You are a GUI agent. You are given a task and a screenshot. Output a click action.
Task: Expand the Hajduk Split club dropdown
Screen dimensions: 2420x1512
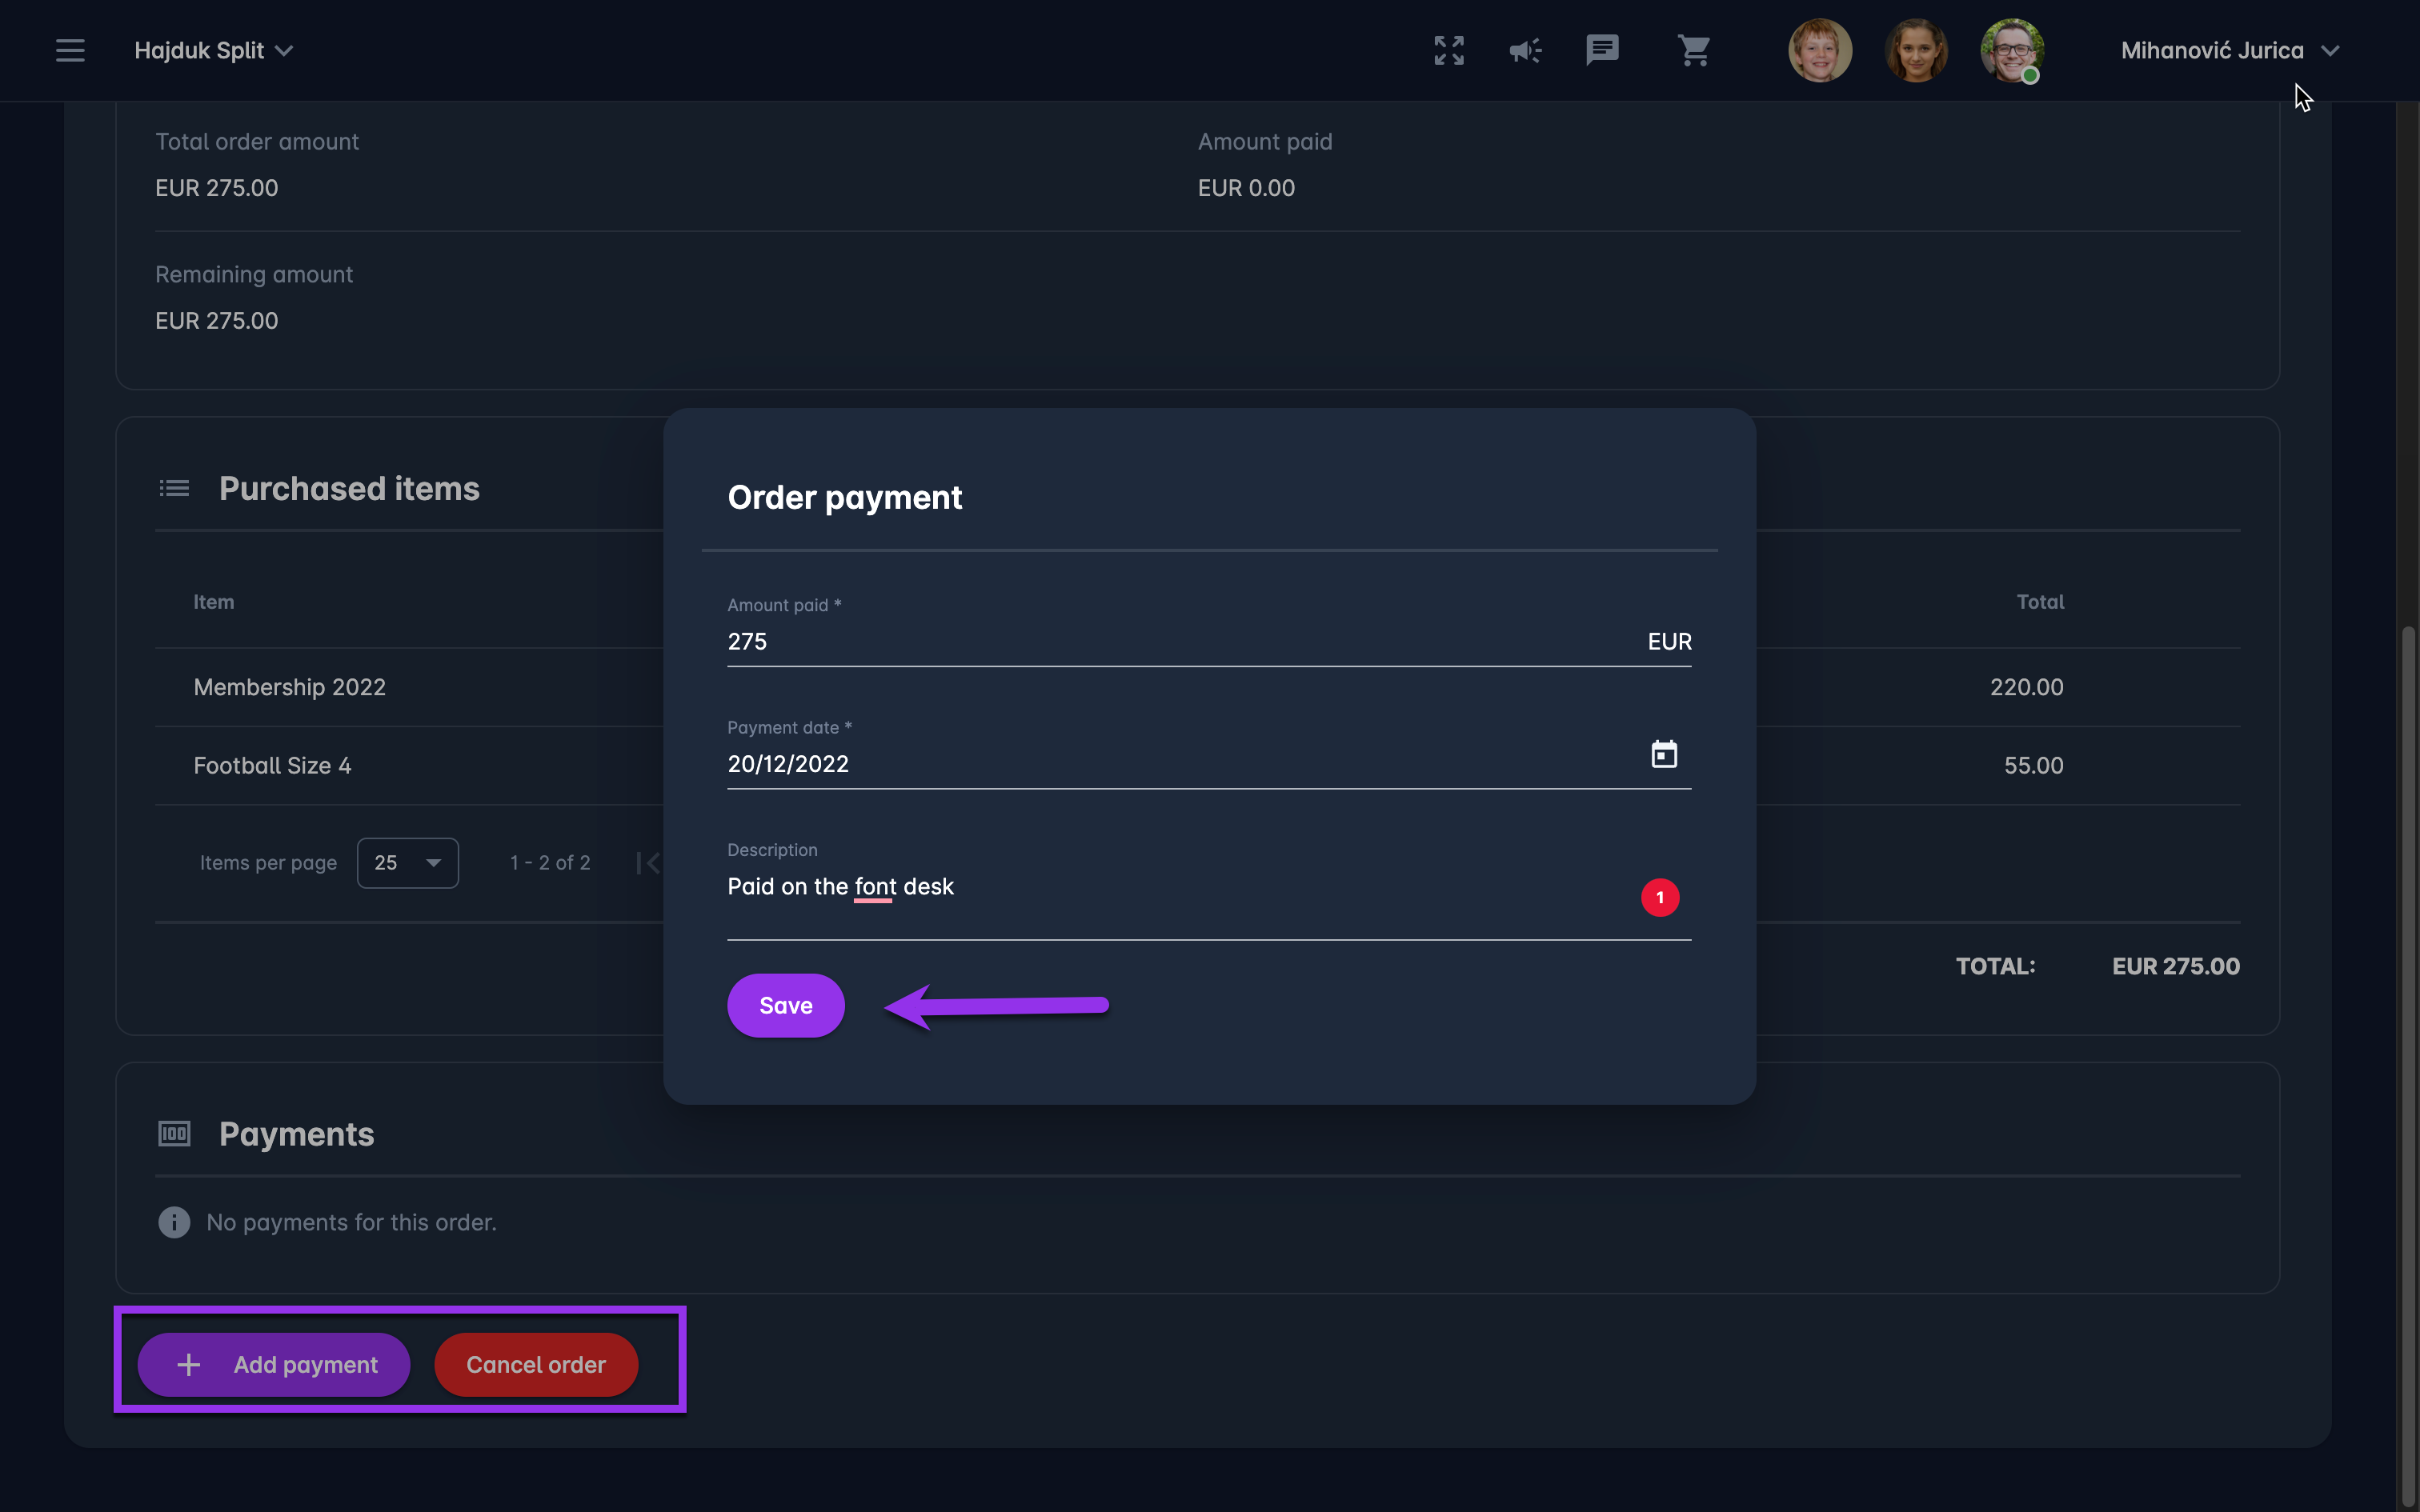(213, 50)
